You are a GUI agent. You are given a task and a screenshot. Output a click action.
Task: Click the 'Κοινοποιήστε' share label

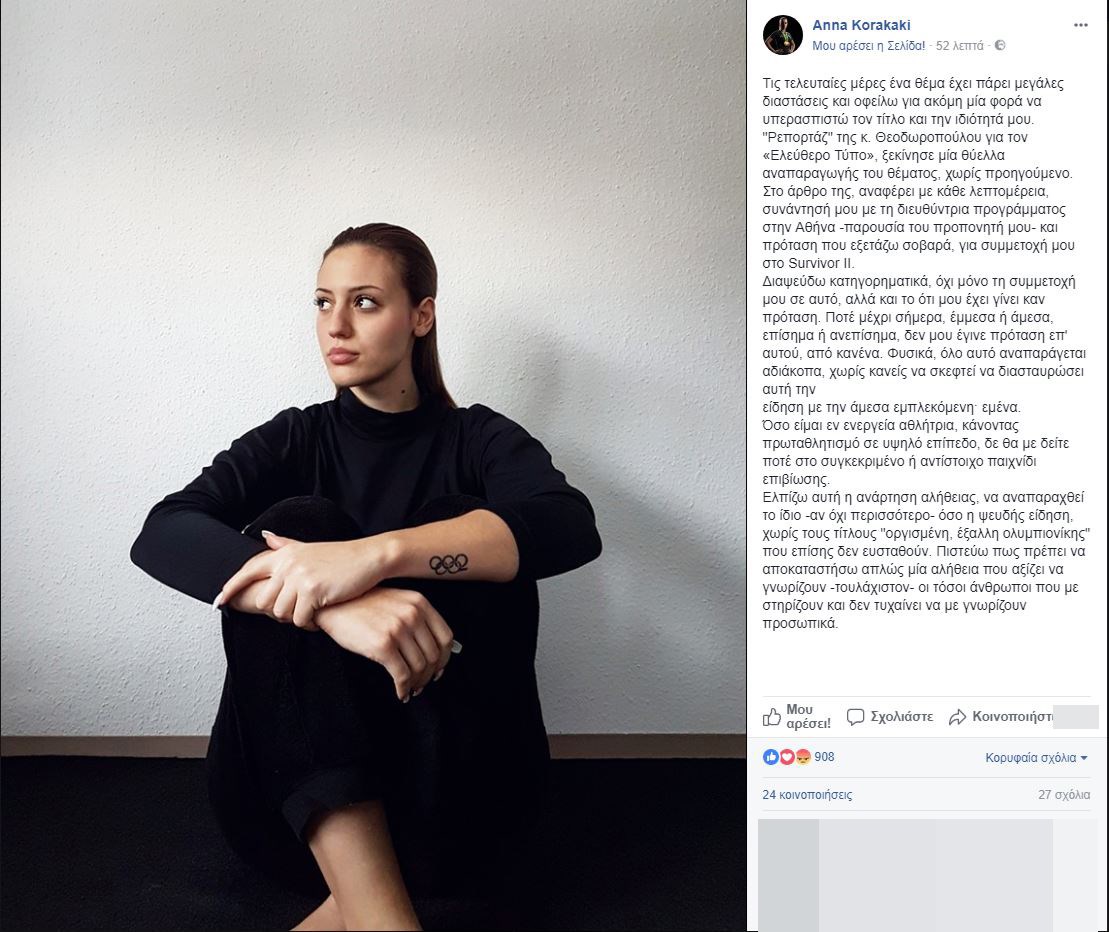point(1012,716)
